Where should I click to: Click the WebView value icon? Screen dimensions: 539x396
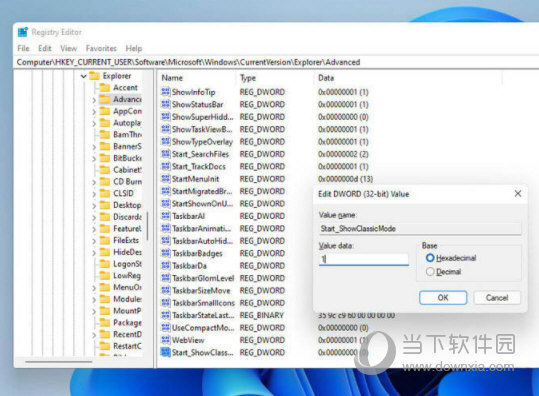[x=166, y=340]
